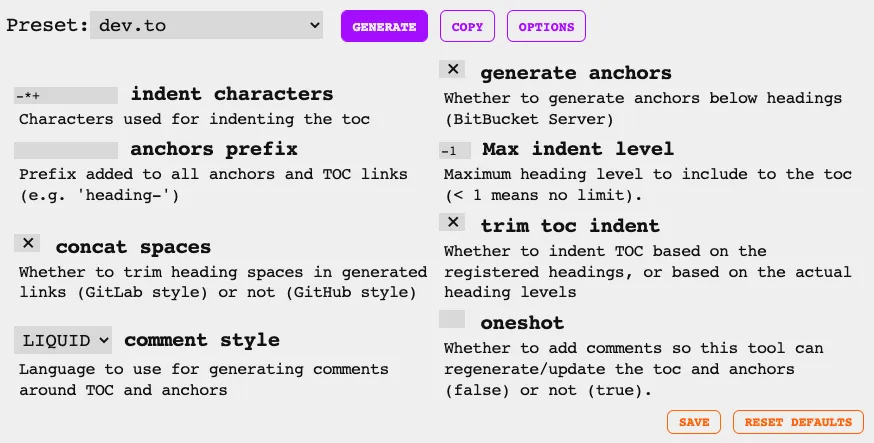Save the current options
This screenshot has height=443, width=874.
coord(694,422)
